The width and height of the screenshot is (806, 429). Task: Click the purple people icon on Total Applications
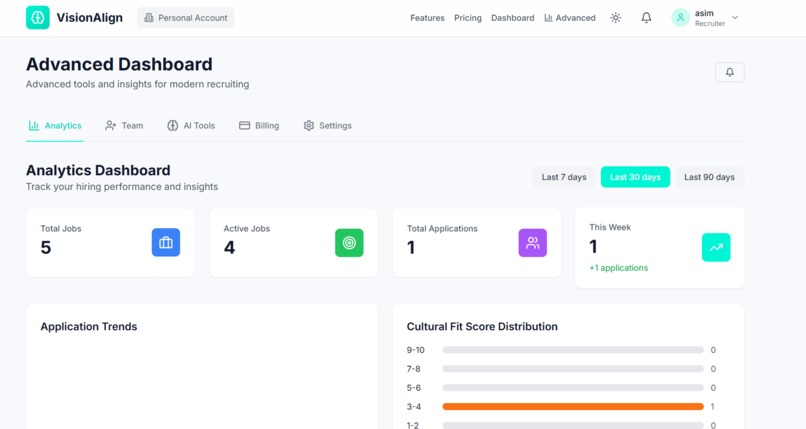click(533, 243)
